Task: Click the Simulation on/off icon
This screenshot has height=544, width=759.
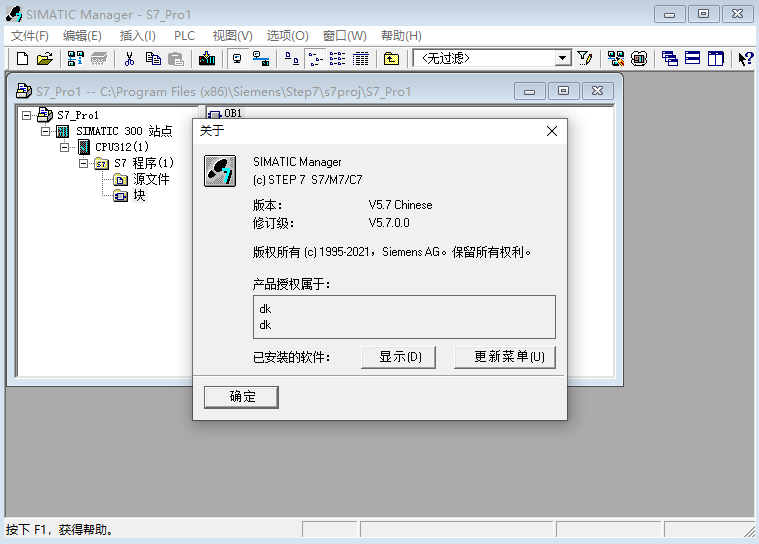Action: coord(639,59)
